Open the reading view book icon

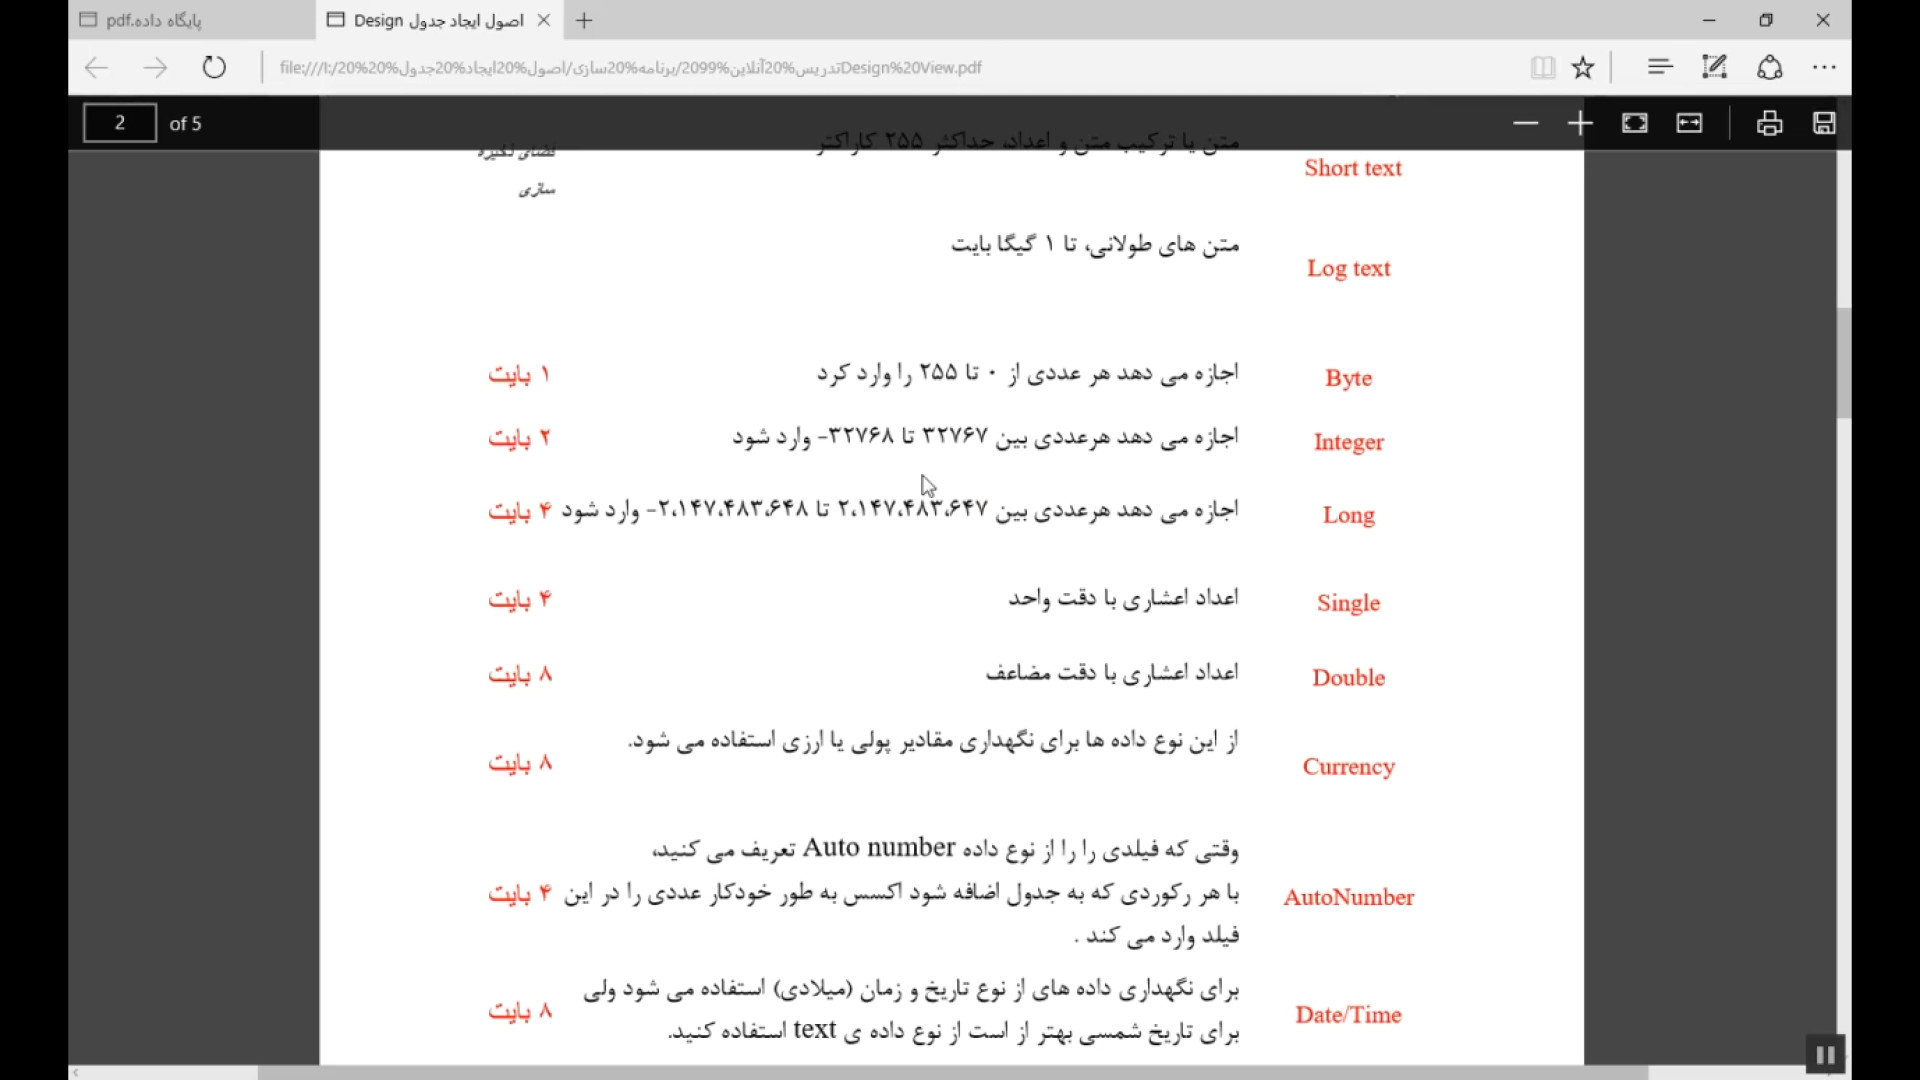pos(1542,68)
